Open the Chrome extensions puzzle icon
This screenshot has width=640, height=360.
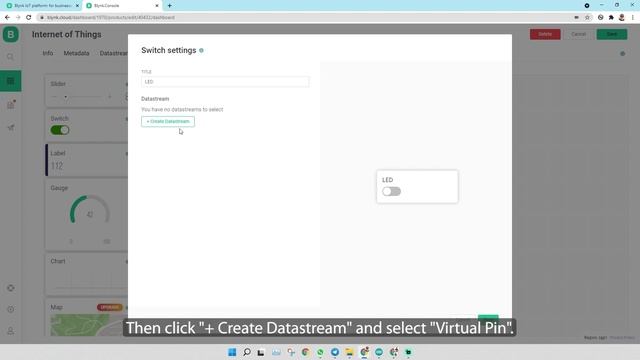point(611,18)
